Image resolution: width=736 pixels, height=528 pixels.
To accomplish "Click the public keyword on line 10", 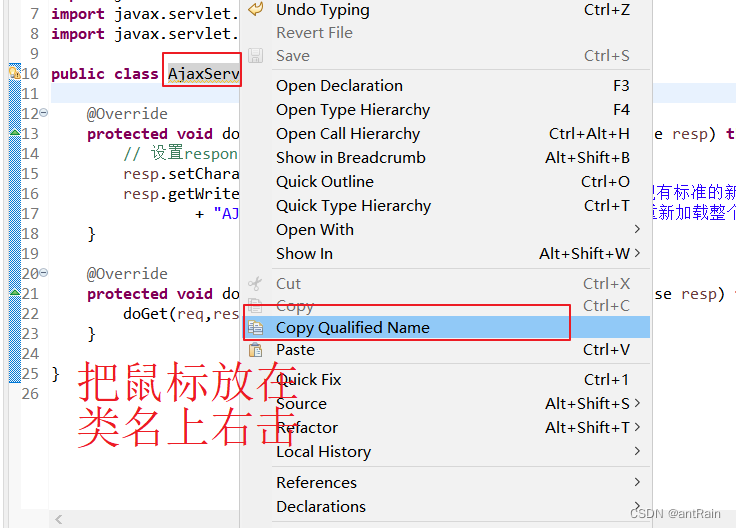I will point(77,74).
